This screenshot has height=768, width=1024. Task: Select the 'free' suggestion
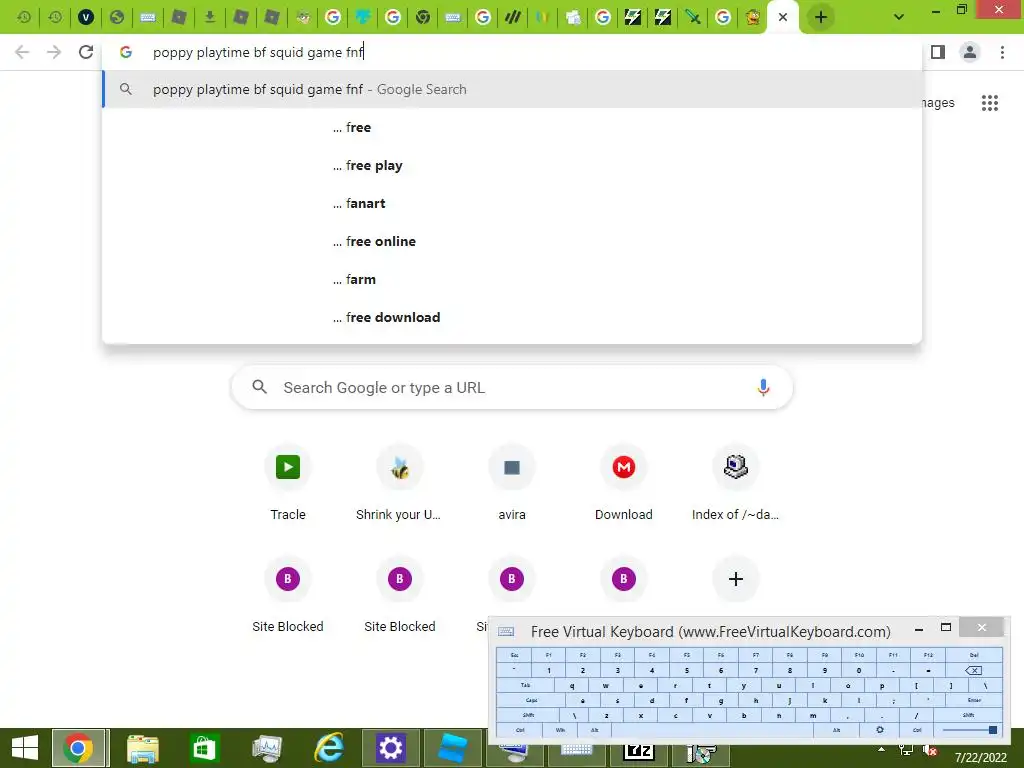(x=512, y=127)
